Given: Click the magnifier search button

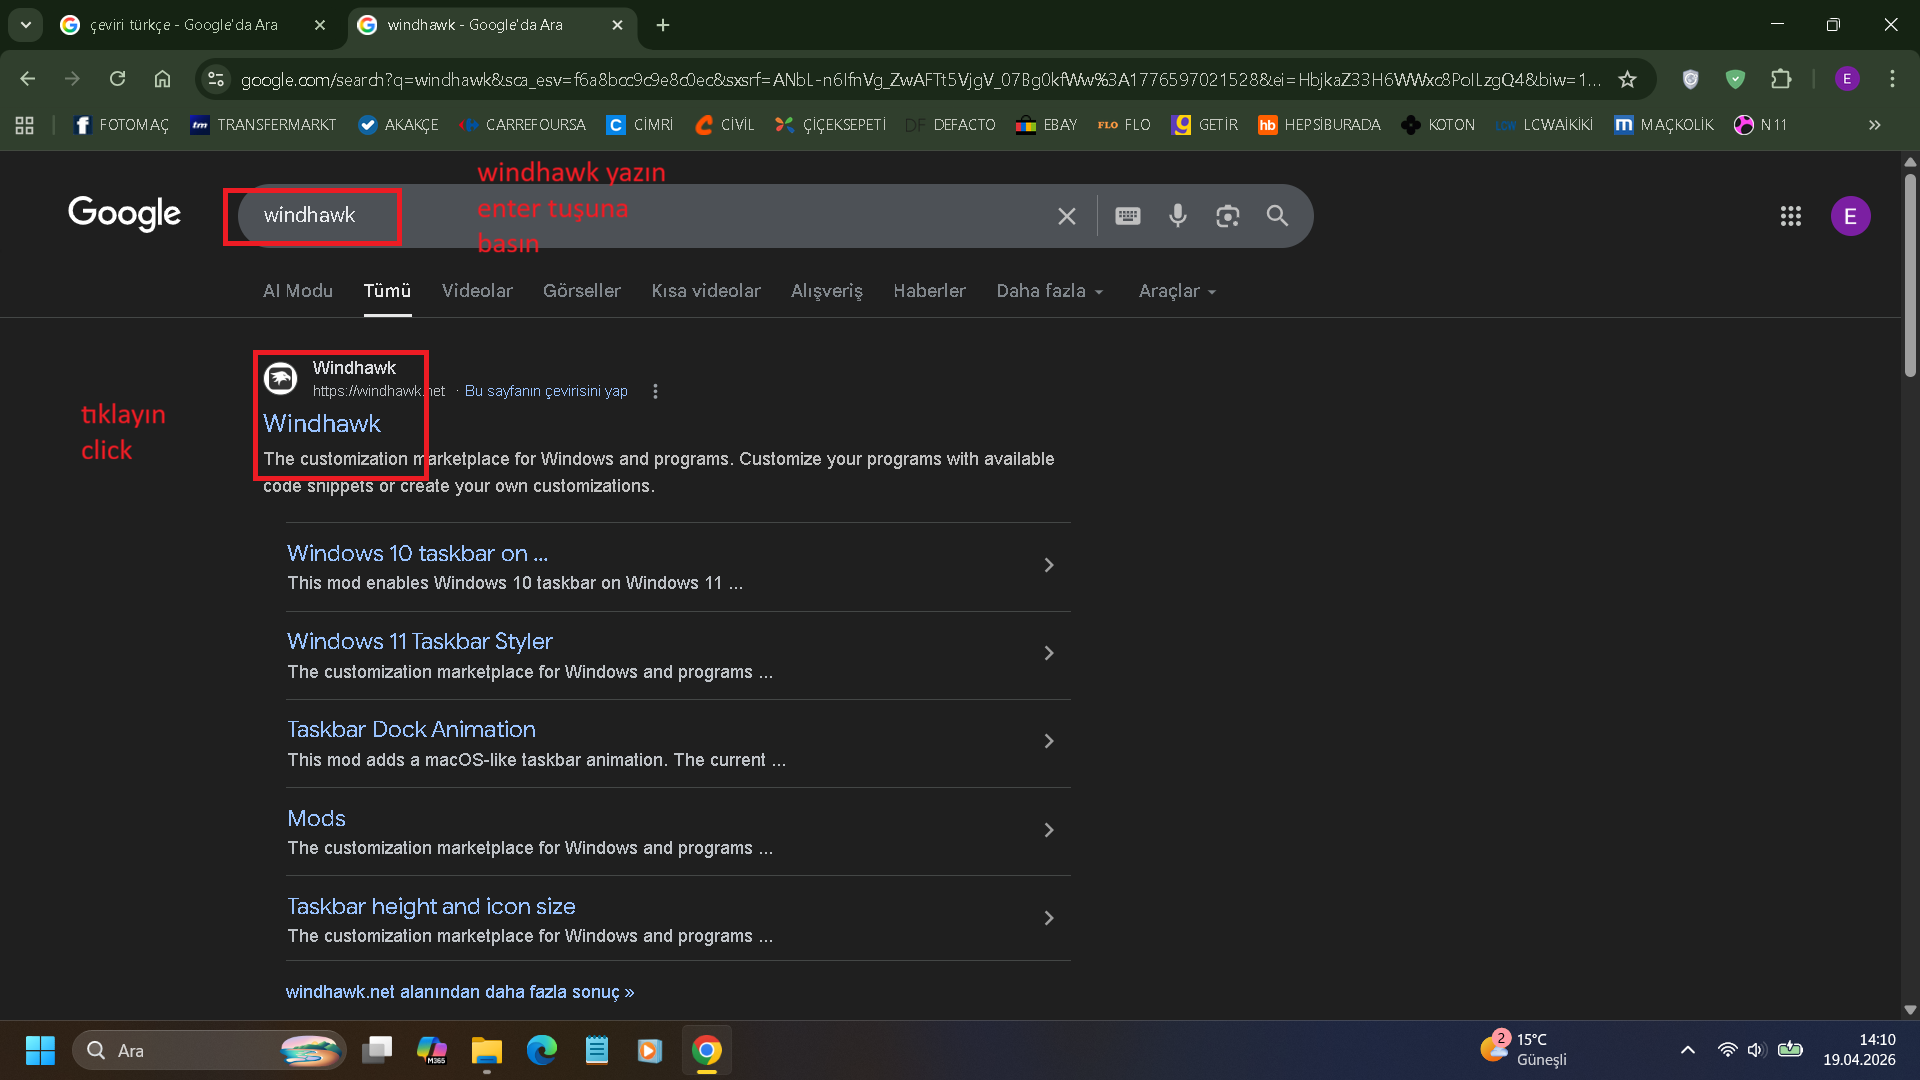Looking at the screenshot, I should tap(1277, 216).
